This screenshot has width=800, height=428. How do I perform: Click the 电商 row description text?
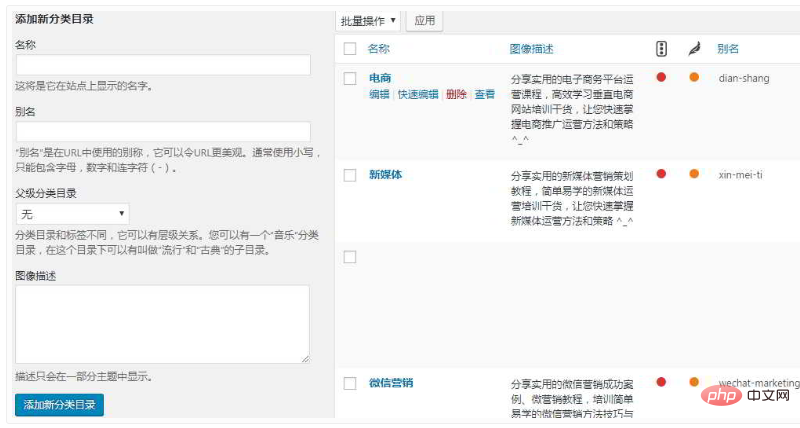point(572,109)
